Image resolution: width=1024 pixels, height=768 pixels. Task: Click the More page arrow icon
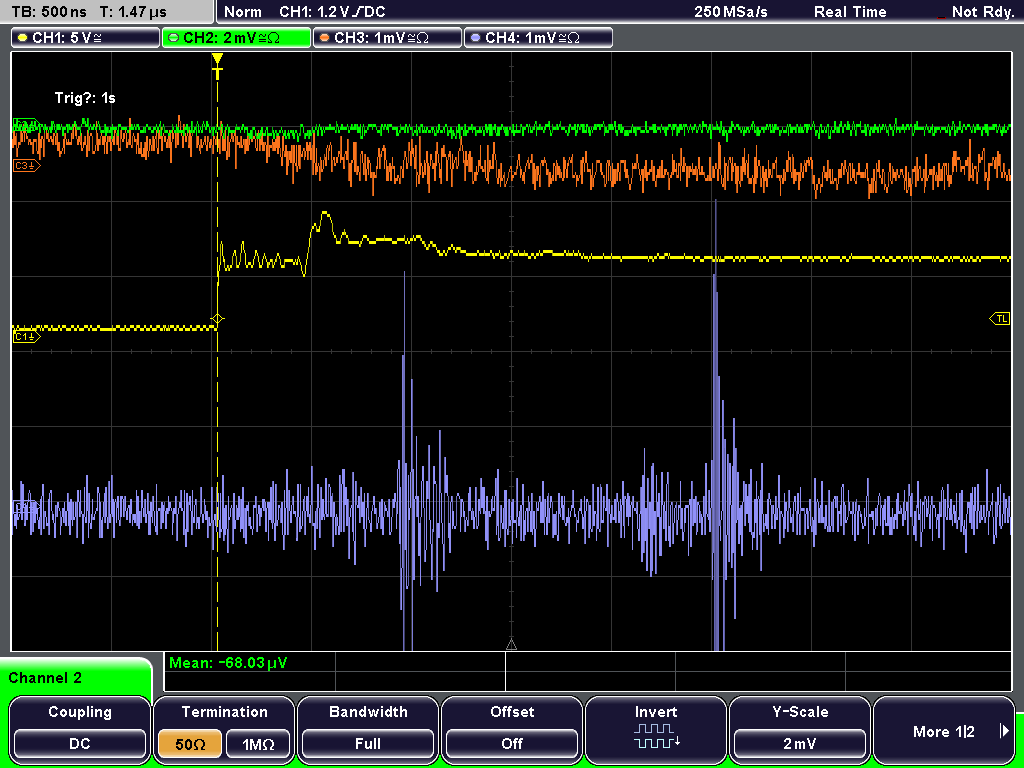(1004, 731)
